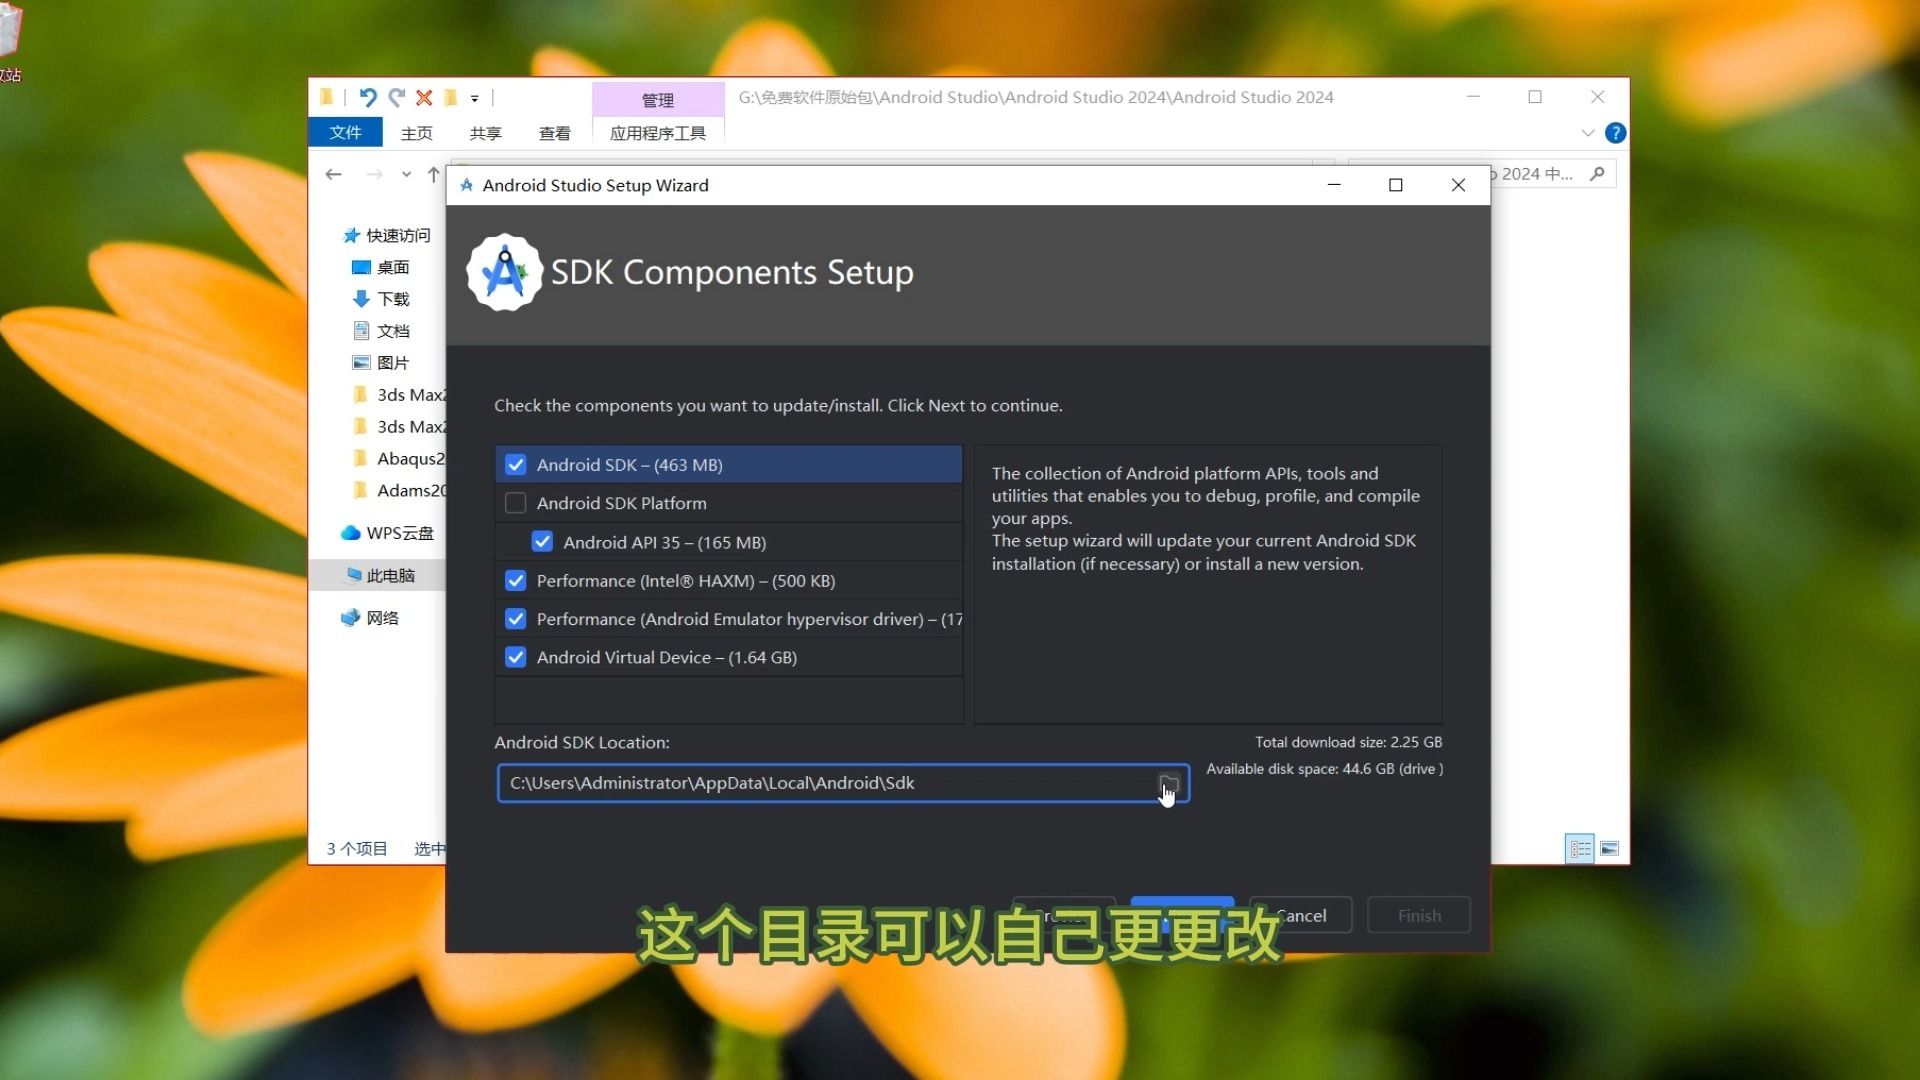Click the folder icon at Explorer title bar left
This screenshot has width=1920, height=1080.
pyautogui.click(x=326, y=97)
